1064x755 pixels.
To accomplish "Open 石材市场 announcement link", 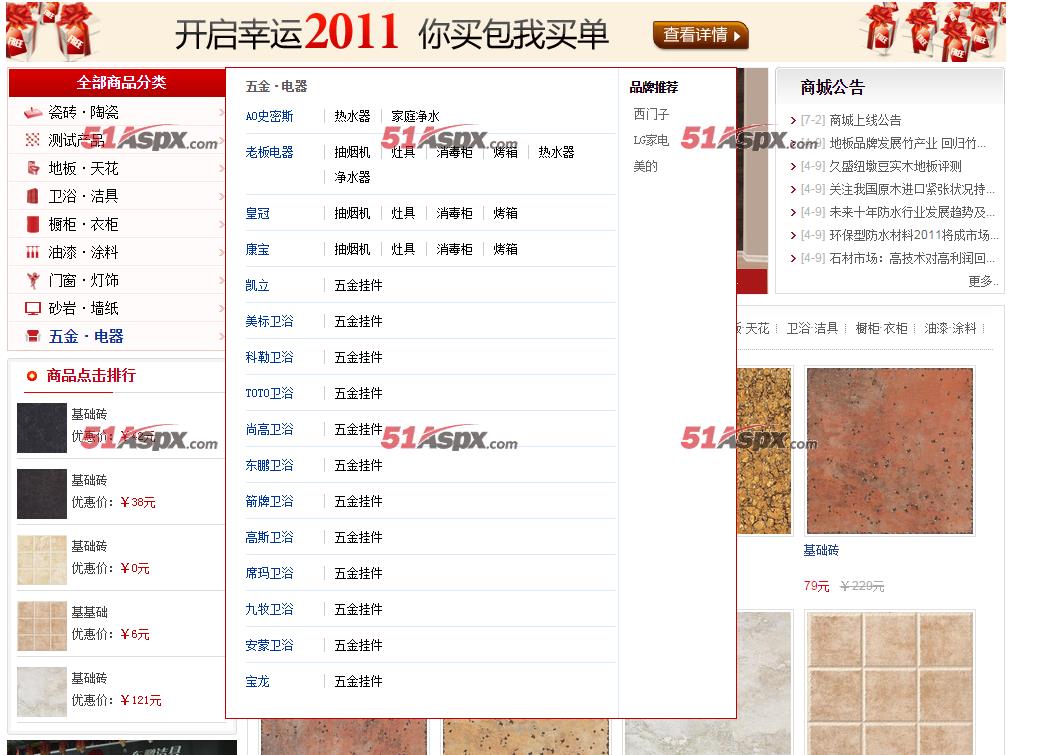I will 911,258.
